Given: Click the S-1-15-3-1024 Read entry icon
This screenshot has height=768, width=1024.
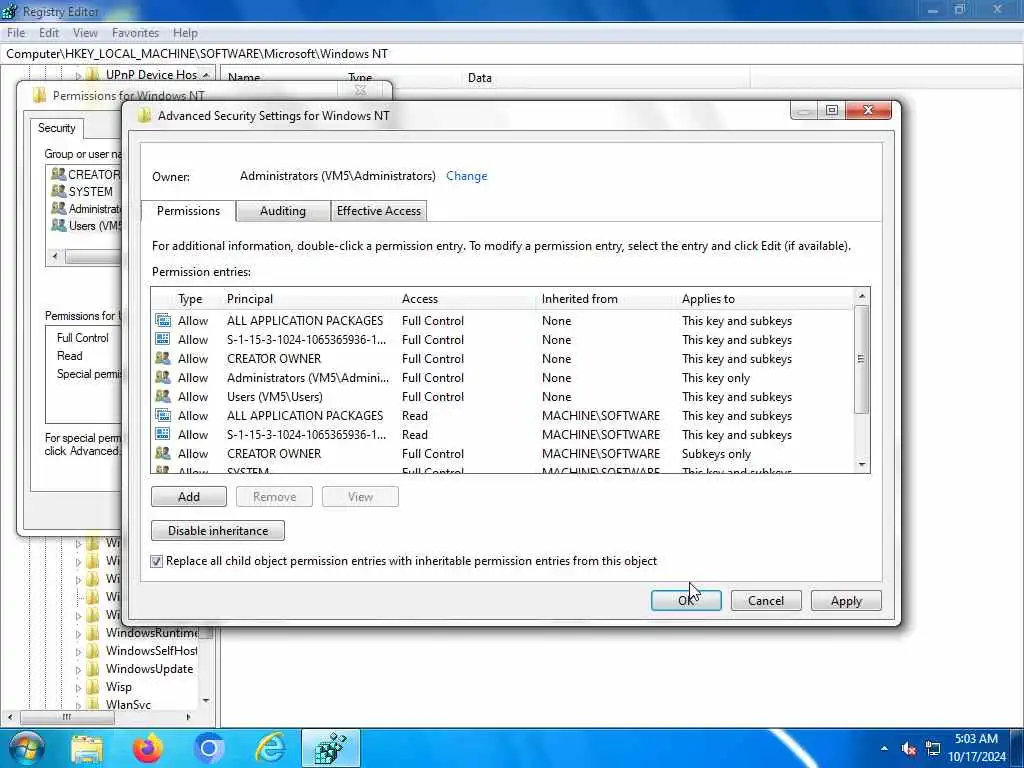Looking at the screenshot, I should click(x=163, y=434).
